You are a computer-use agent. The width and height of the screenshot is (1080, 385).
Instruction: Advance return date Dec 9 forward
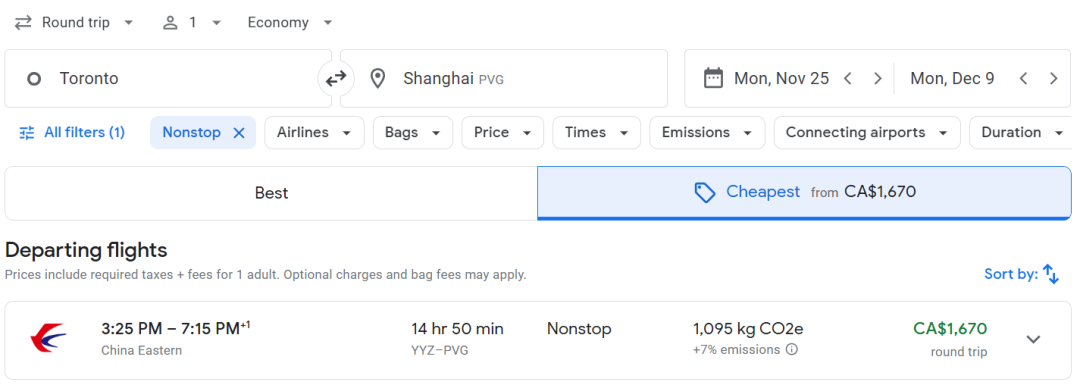(1053, 79)
